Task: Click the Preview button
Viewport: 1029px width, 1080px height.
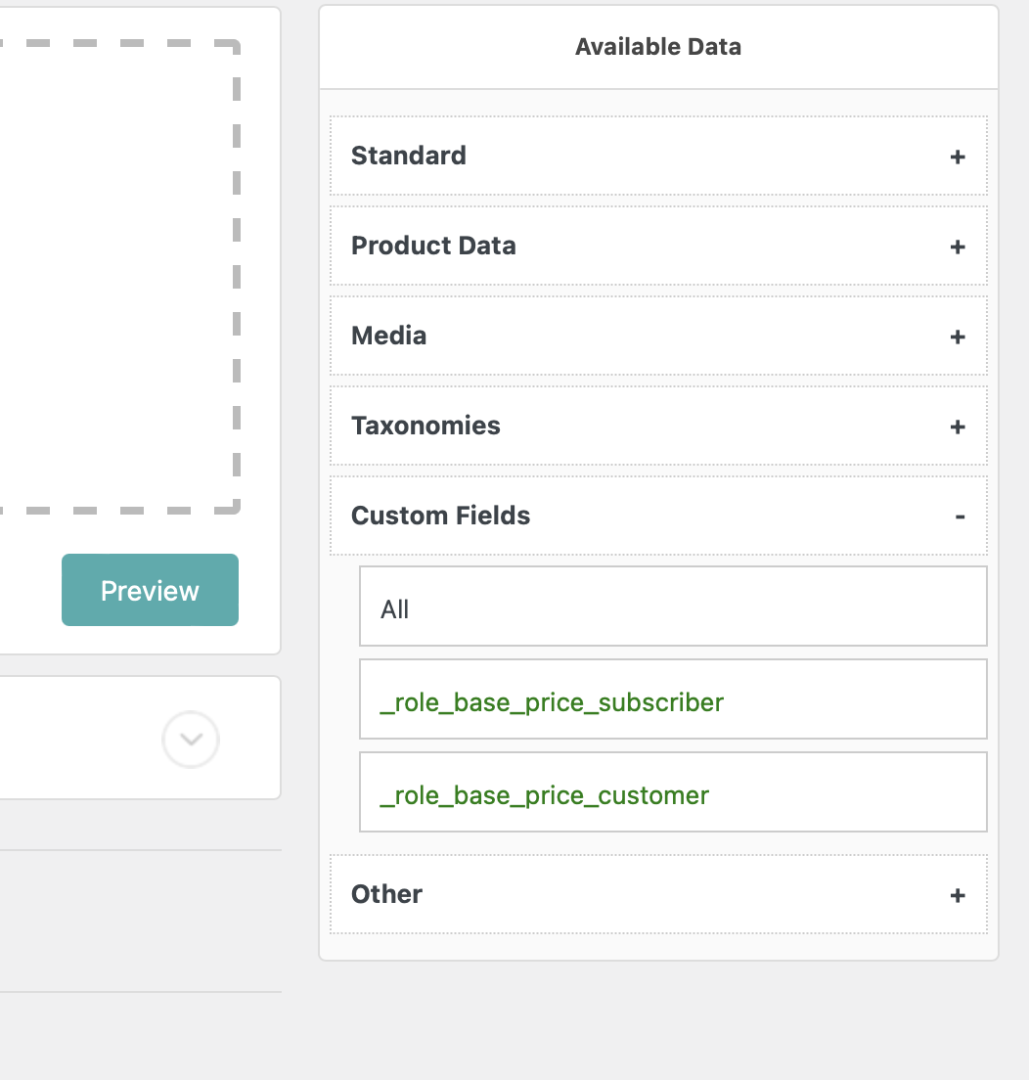Action: (x=150, y=590)
